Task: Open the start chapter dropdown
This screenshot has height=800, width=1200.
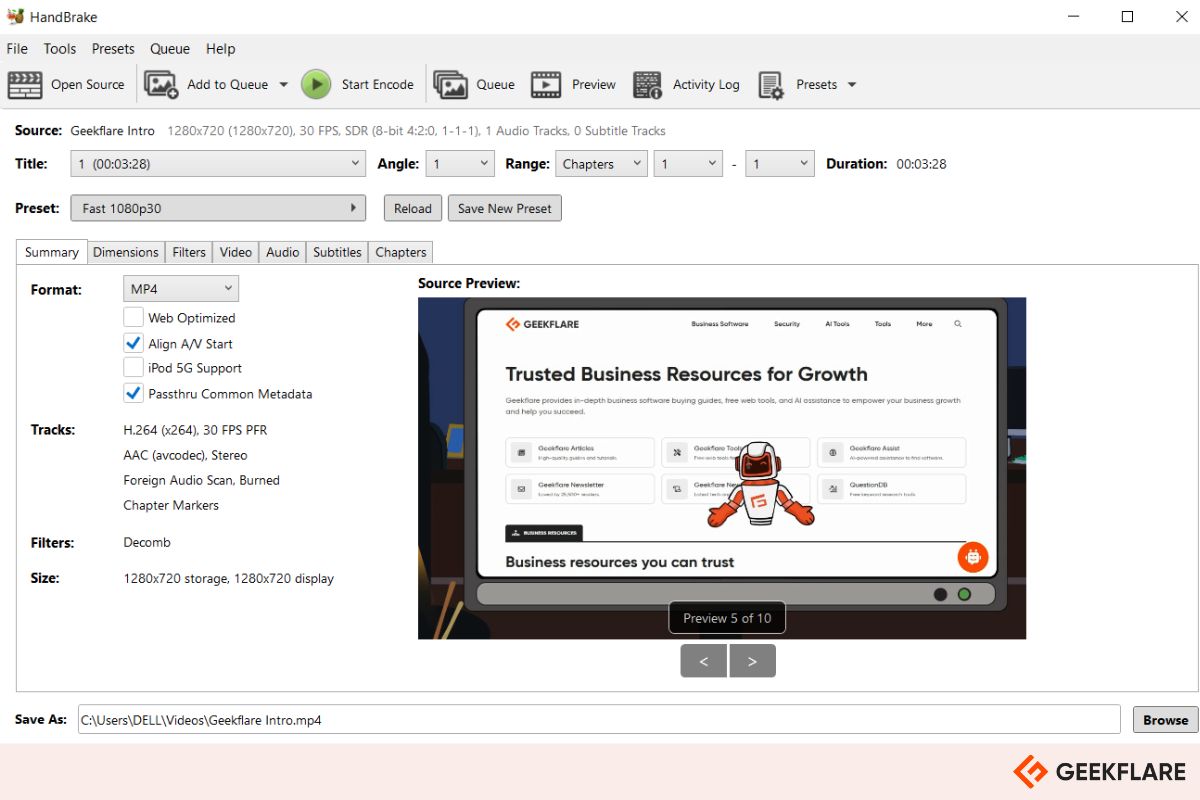Action: pyautogui.click(x=688, y=164)
